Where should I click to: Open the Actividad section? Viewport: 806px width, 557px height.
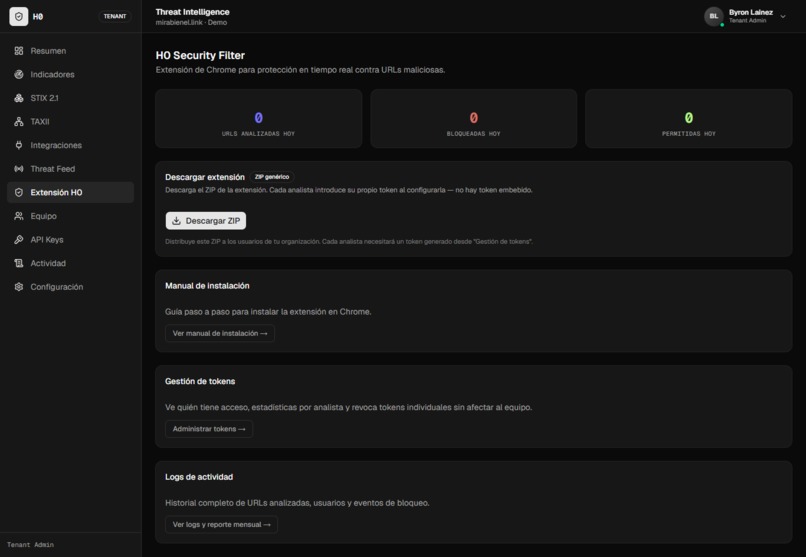[x=70, y=264]
